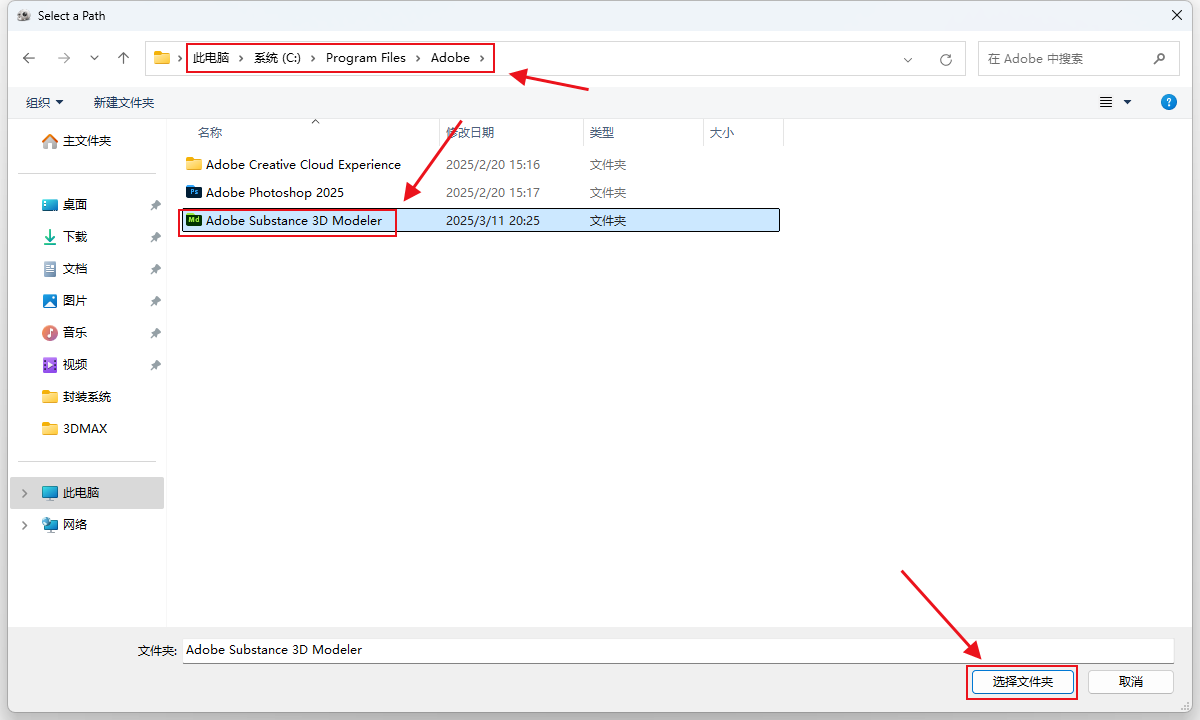Open 音乐 in sidebar
The height and width of the screenshot is (720, 1200).
75,332
